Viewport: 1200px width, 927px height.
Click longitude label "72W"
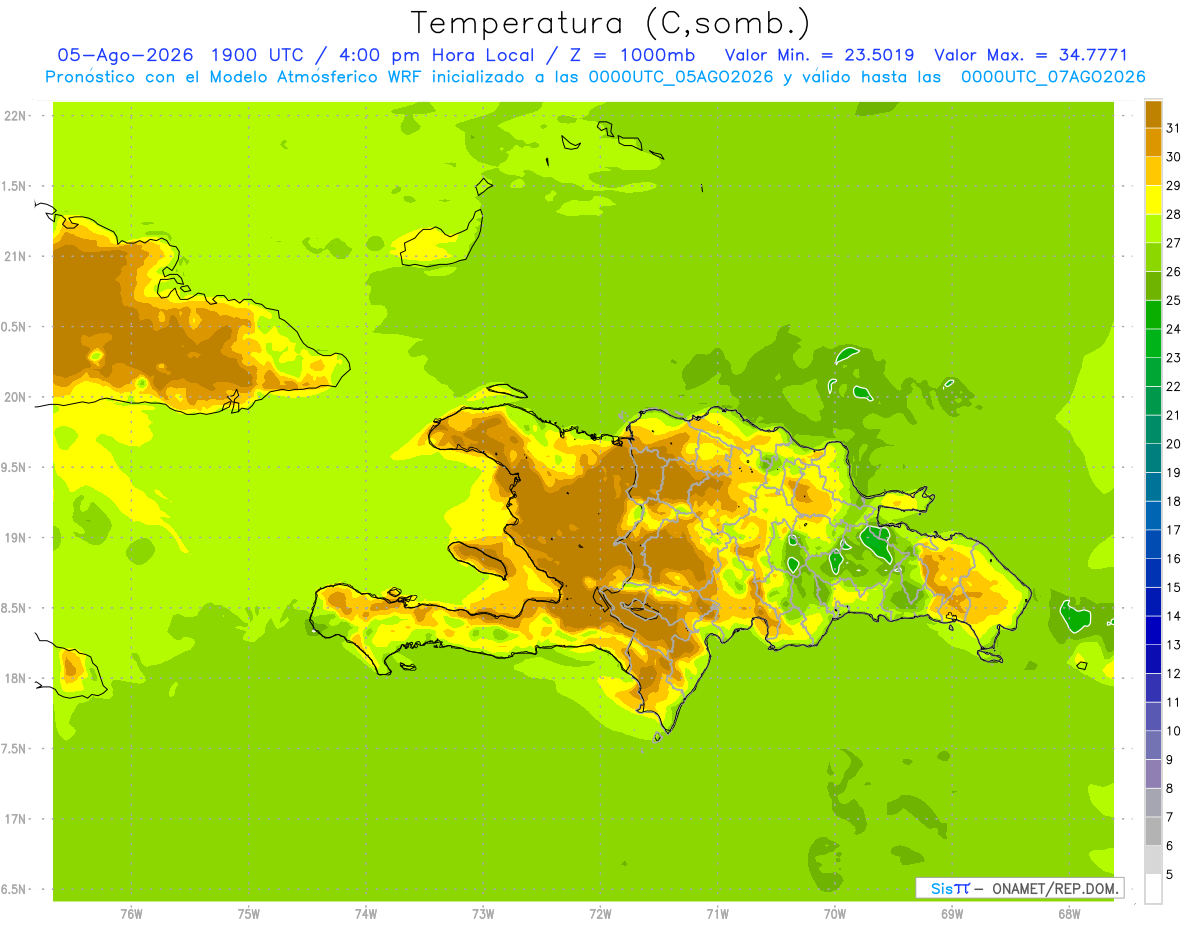click(600, 914)
